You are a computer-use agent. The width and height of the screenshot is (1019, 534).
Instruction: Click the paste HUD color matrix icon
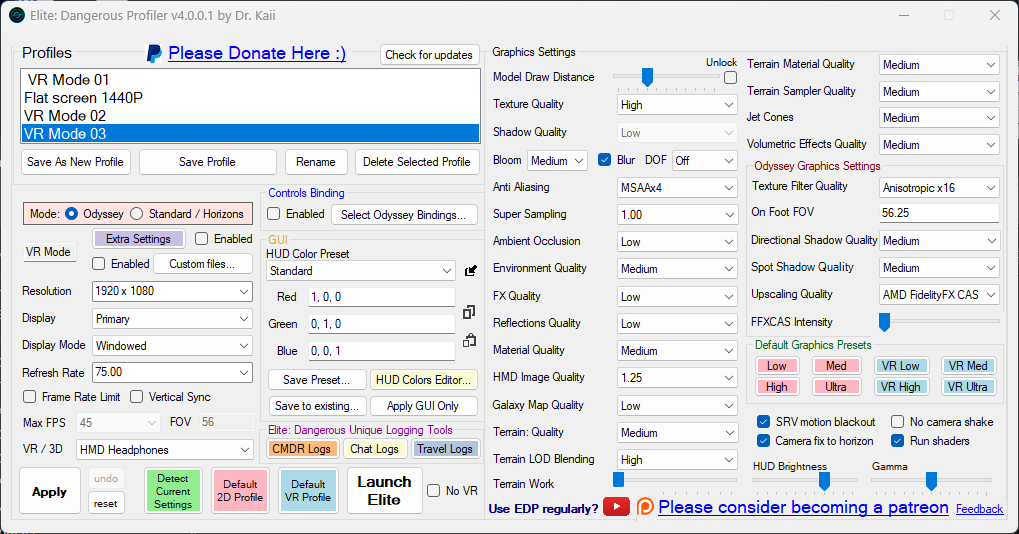pyautogui.click(x=469, y=340)
